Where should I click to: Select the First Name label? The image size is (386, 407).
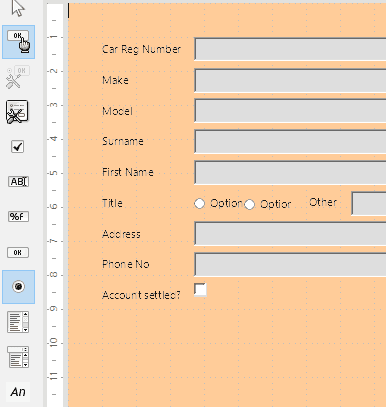tap(128, 172)
